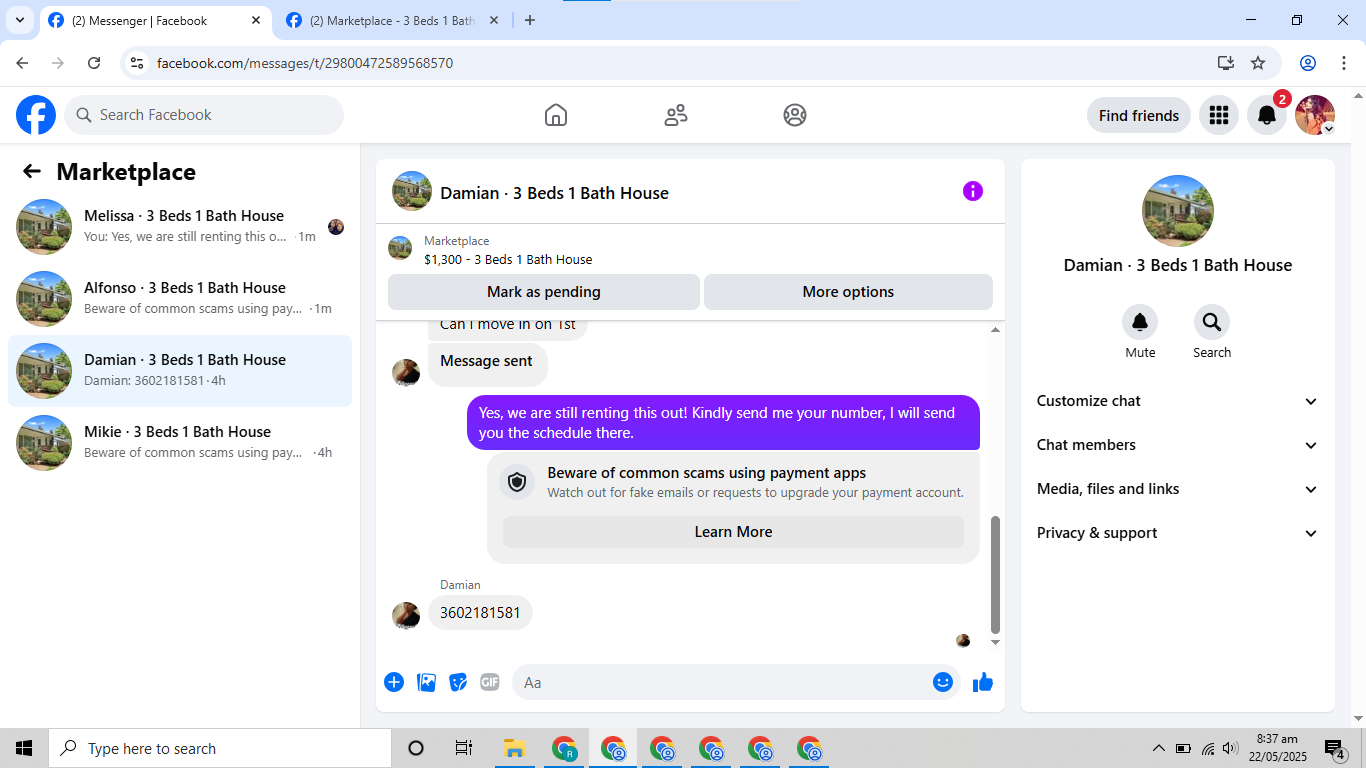
Task: Click More options button
Action: tap(848, 292)
